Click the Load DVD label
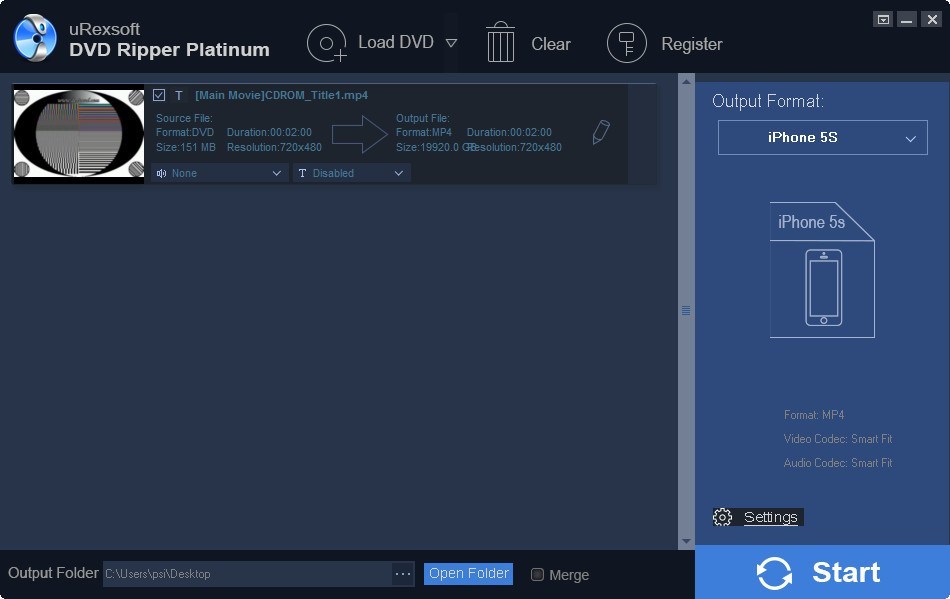This screenshot has width=950, height=599. [396, 42]
